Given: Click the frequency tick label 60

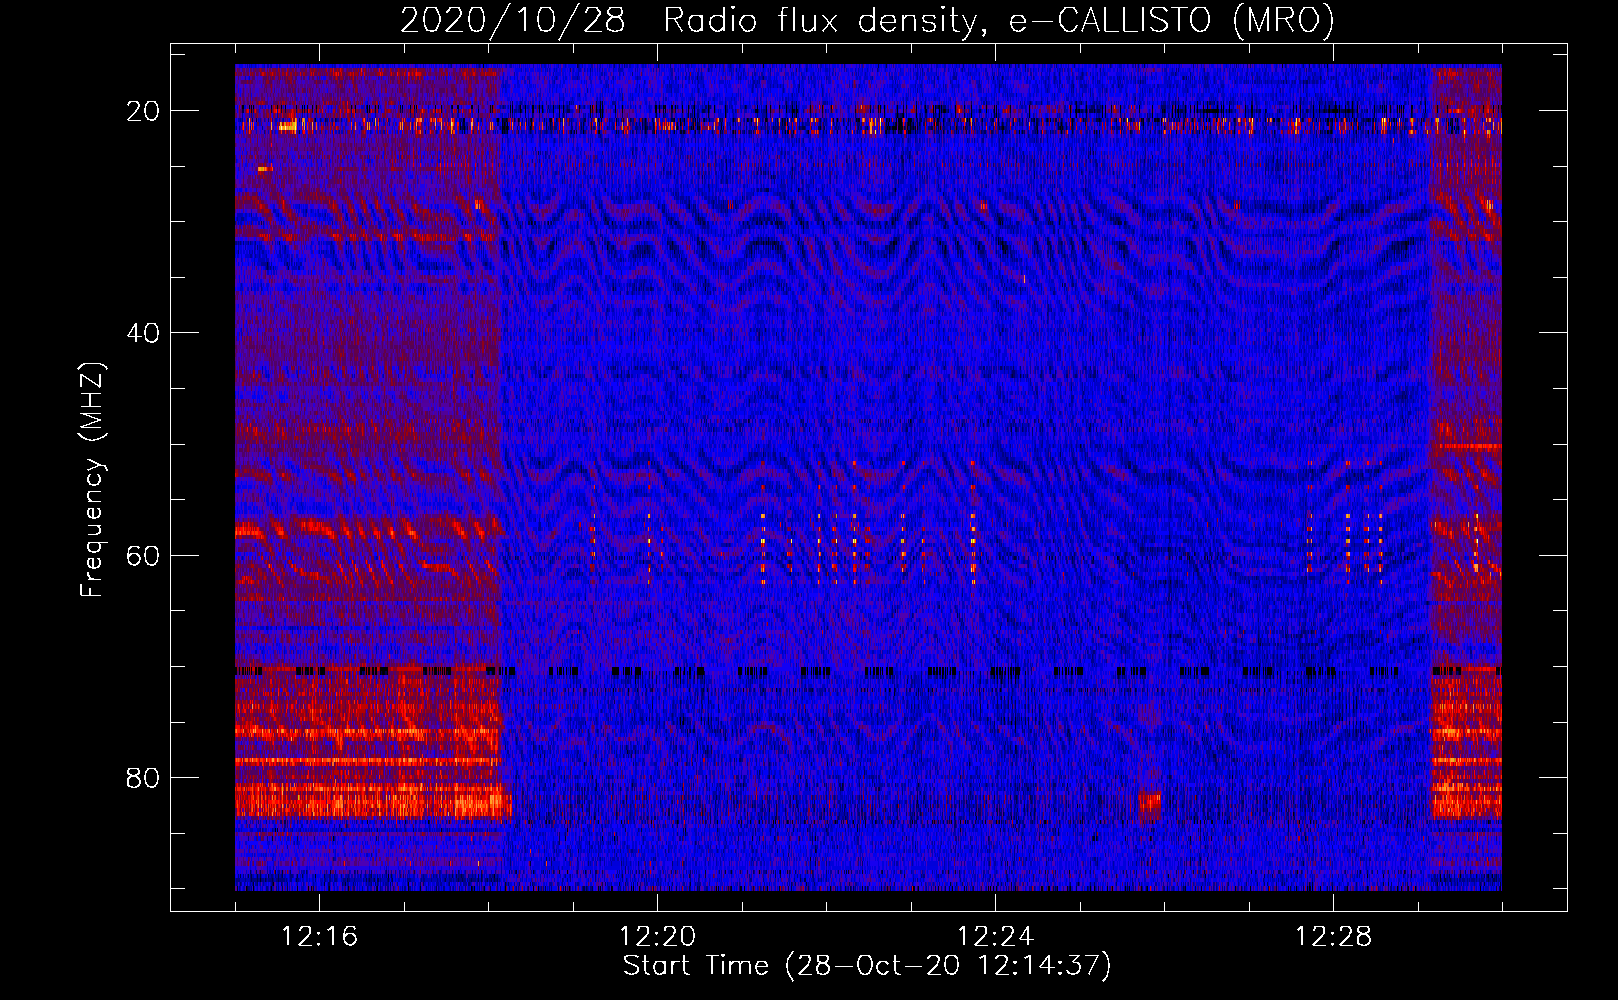Looking at the screenshot, I should pos(143,555).
